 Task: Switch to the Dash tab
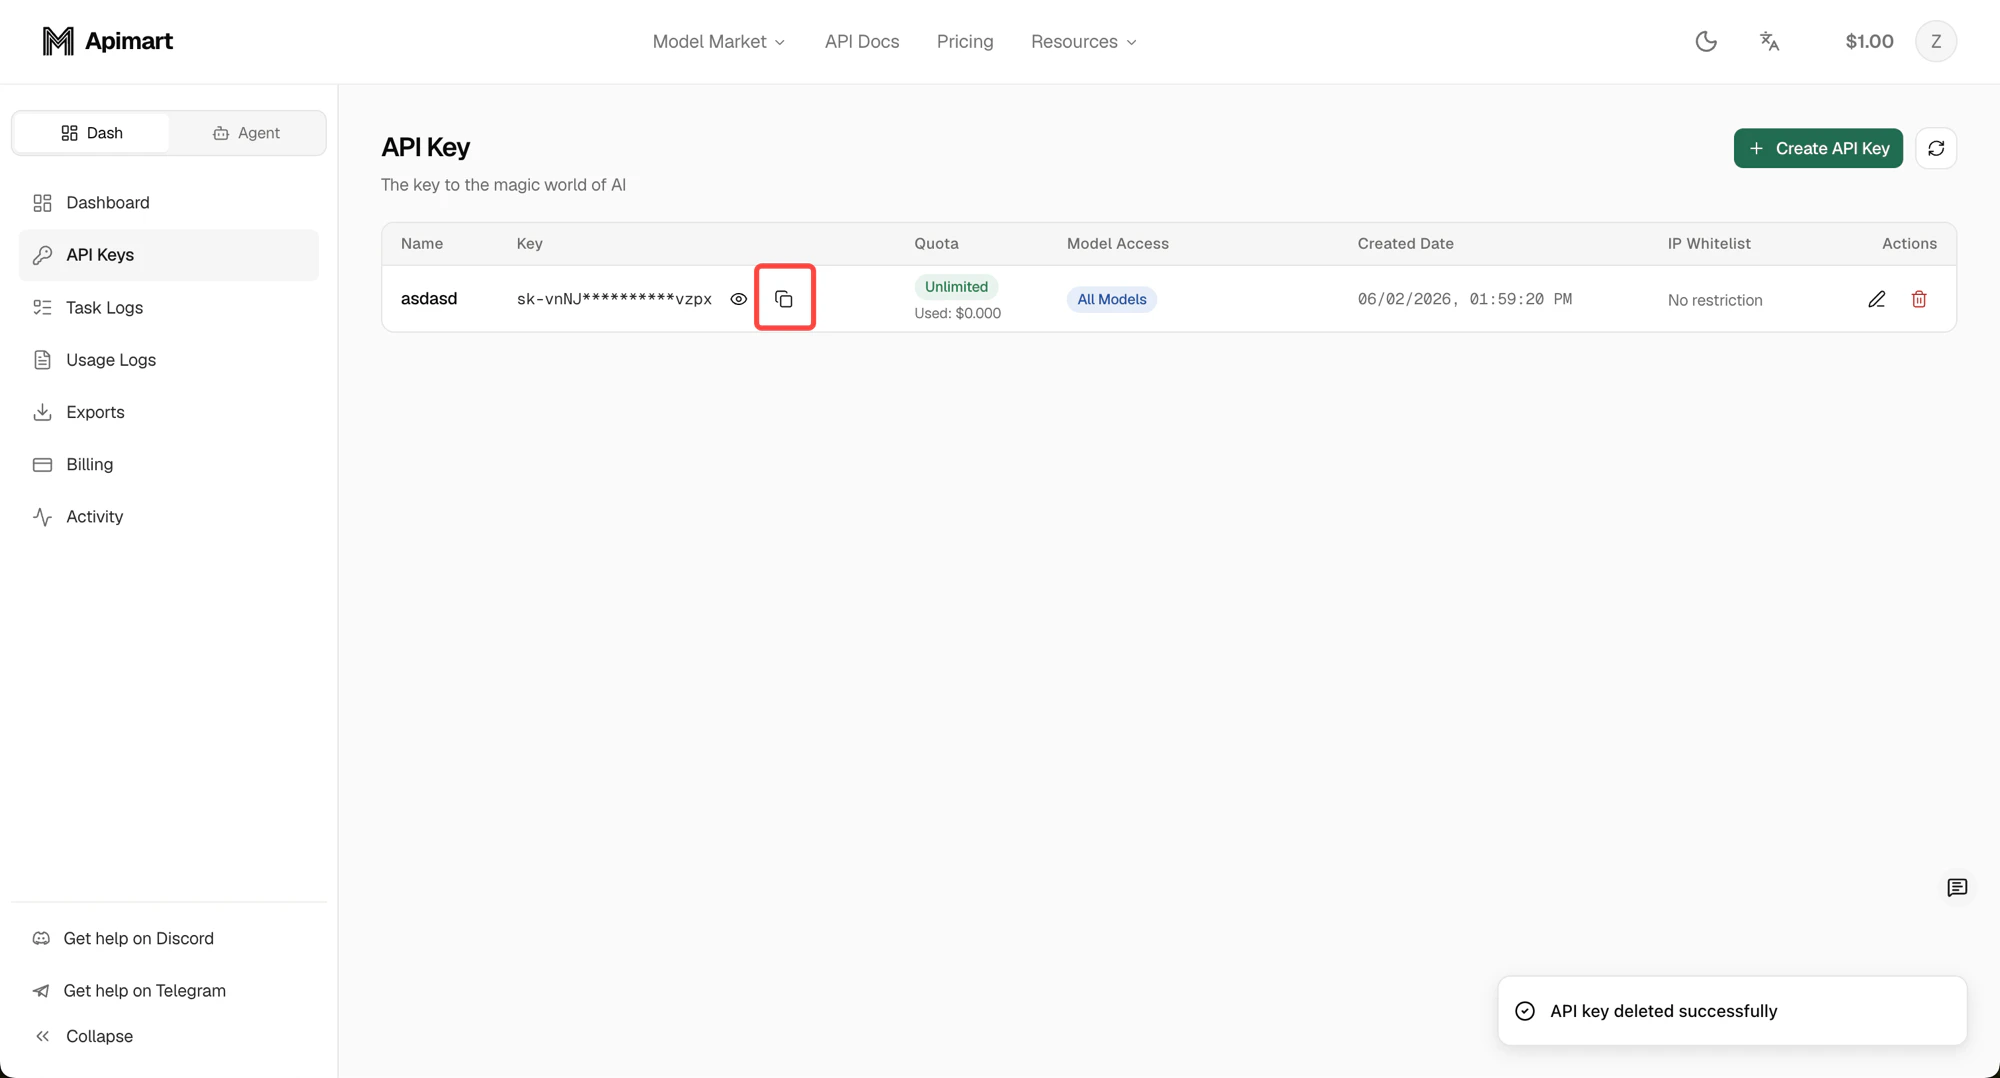(x=92, y=133)
